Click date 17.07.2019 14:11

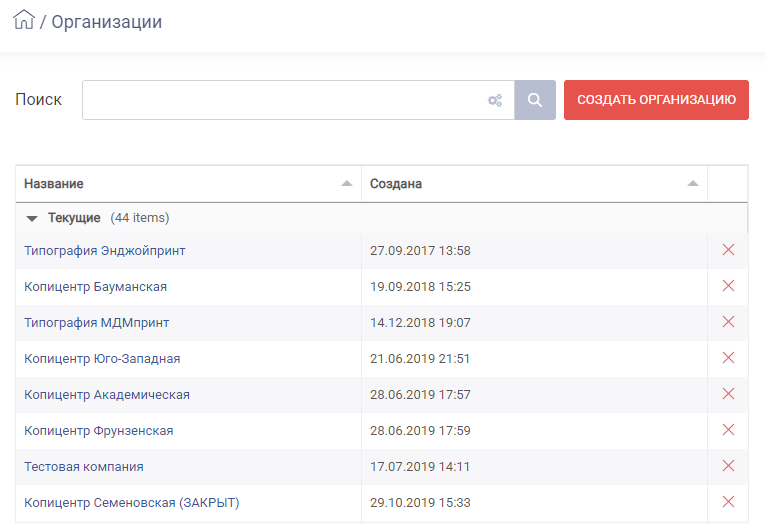tap(420, 467)
